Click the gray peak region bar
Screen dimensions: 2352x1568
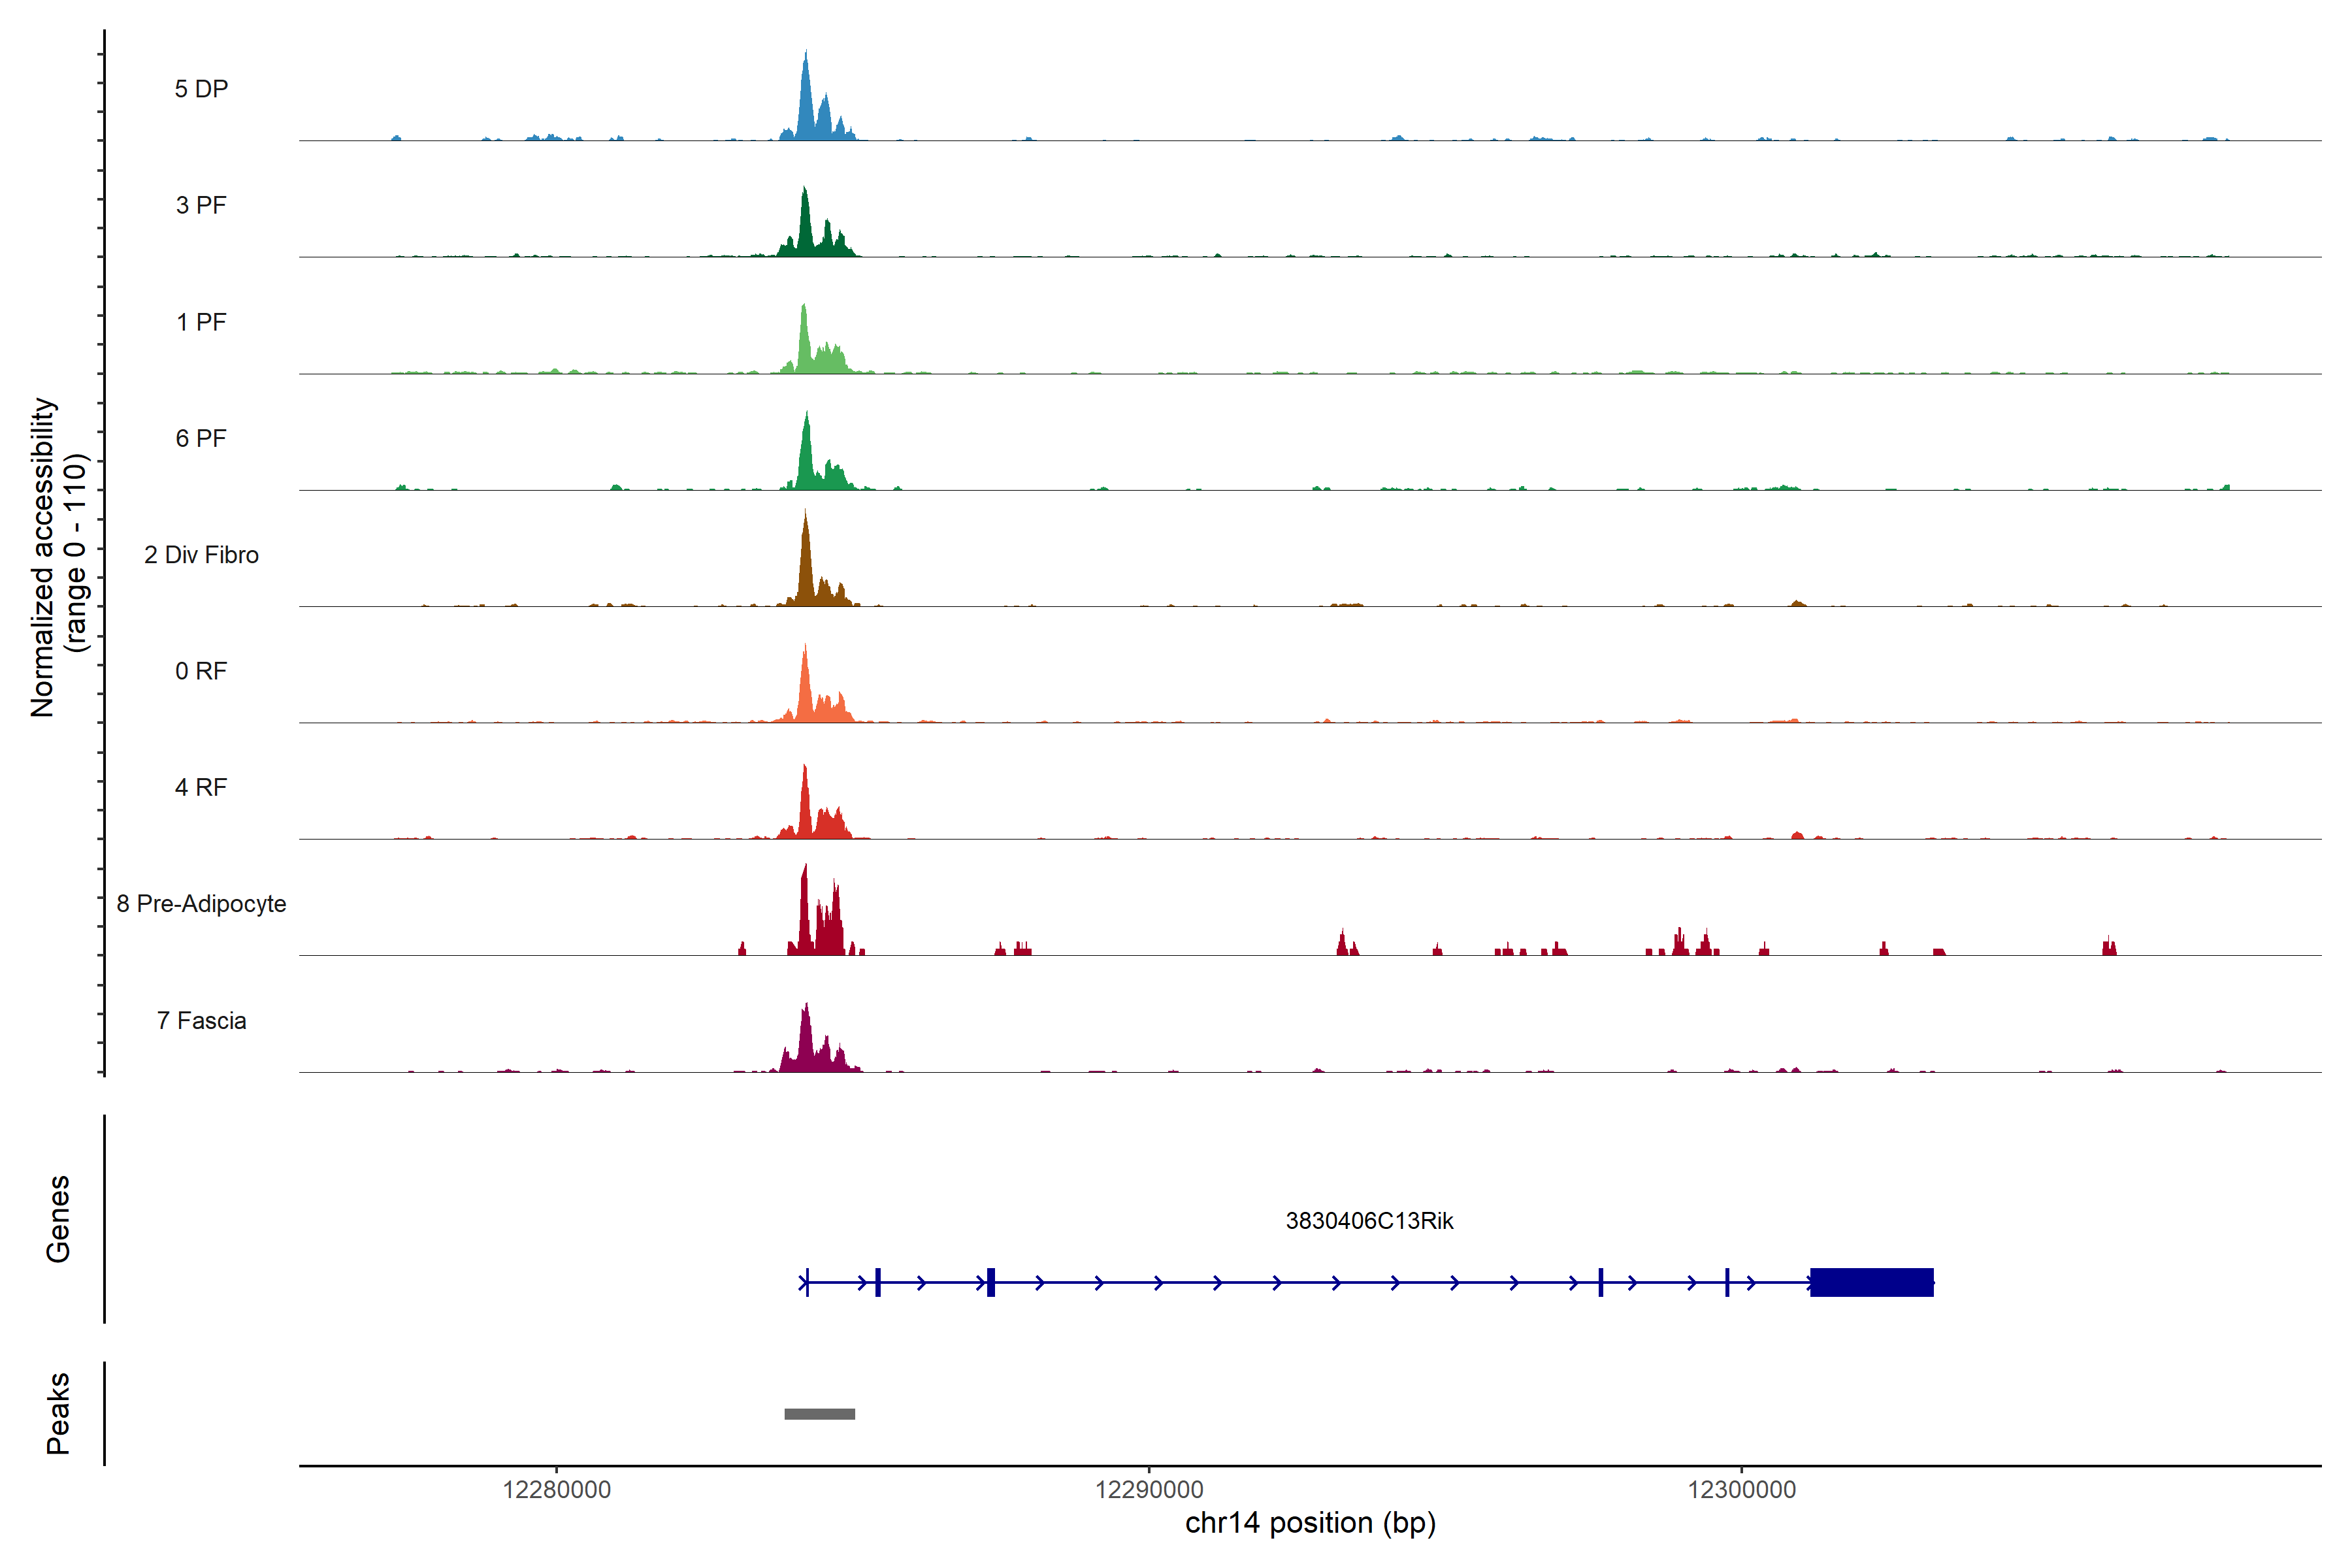coord(819,1414)
